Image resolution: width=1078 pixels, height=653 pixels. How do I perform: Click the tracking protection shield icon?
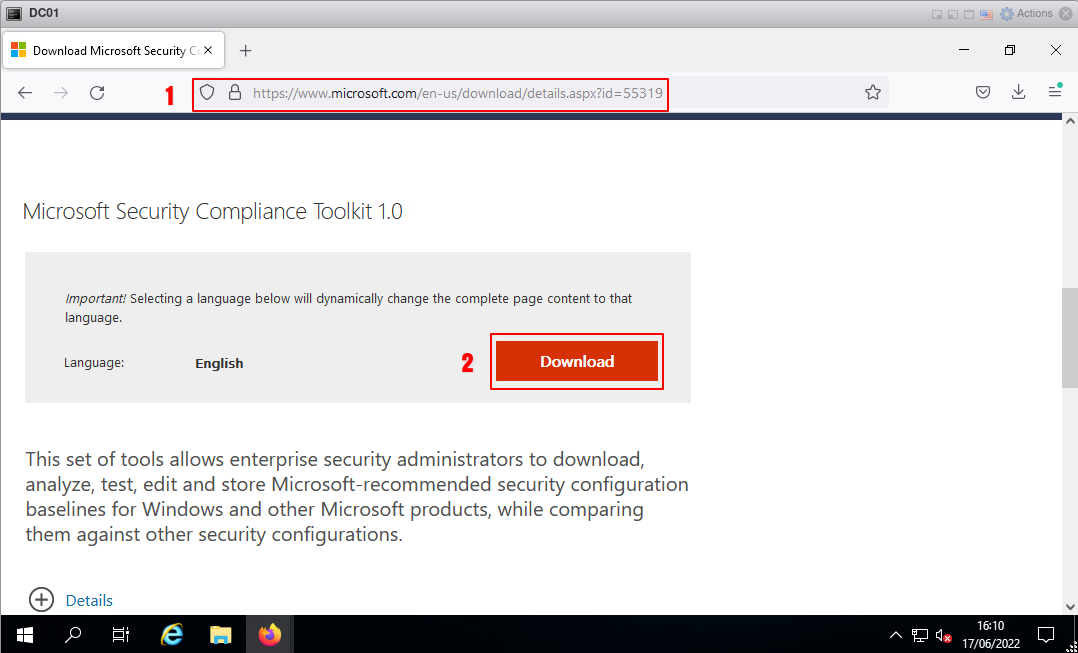pyautogui.click(x=207, y=93)
